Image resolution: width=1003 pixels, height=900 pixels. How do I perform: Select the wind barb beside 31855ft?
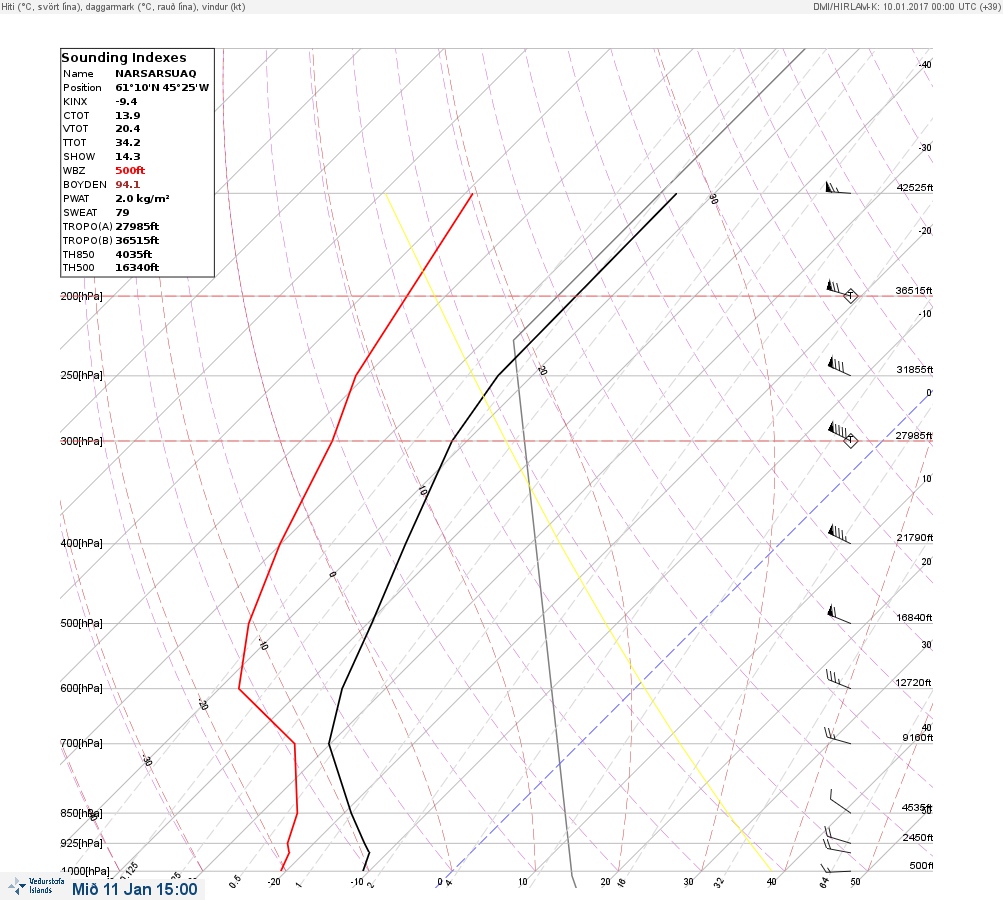[839, 367]
